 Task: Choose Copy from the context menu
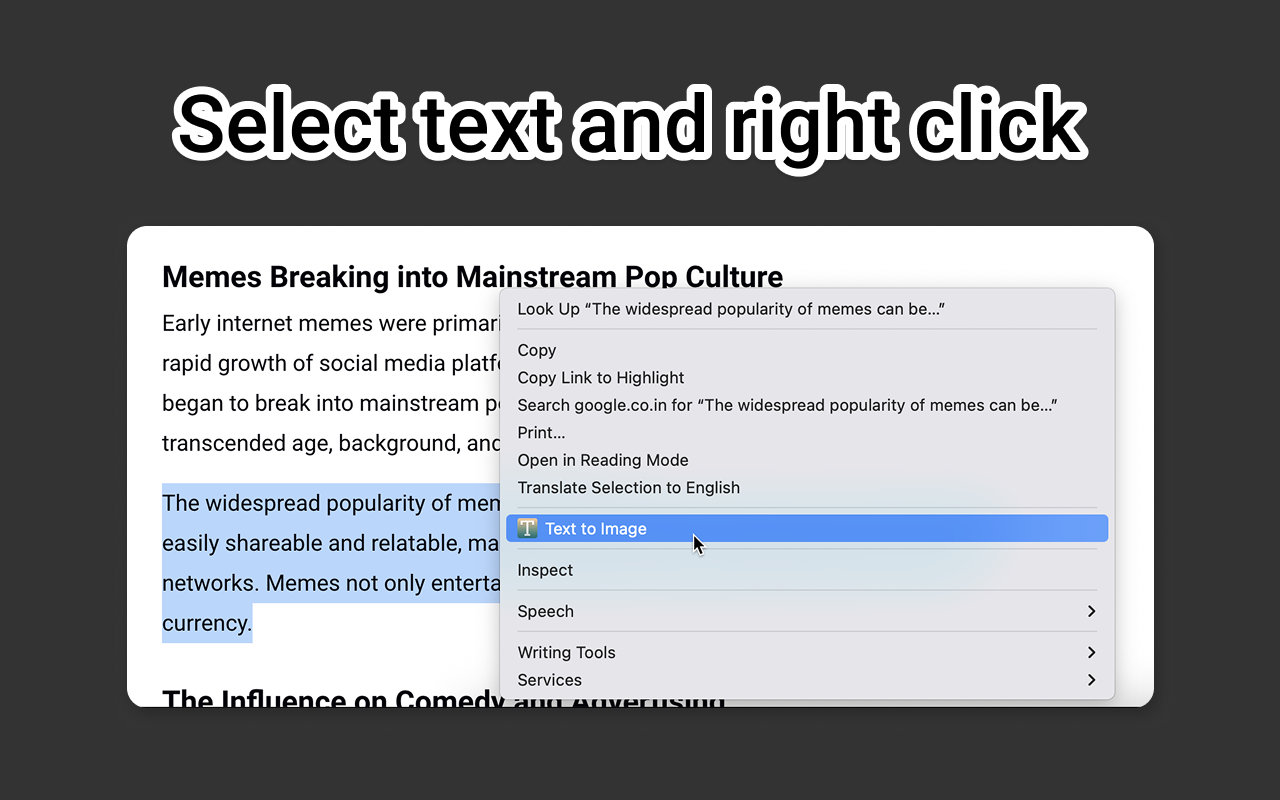pos(536,350)
